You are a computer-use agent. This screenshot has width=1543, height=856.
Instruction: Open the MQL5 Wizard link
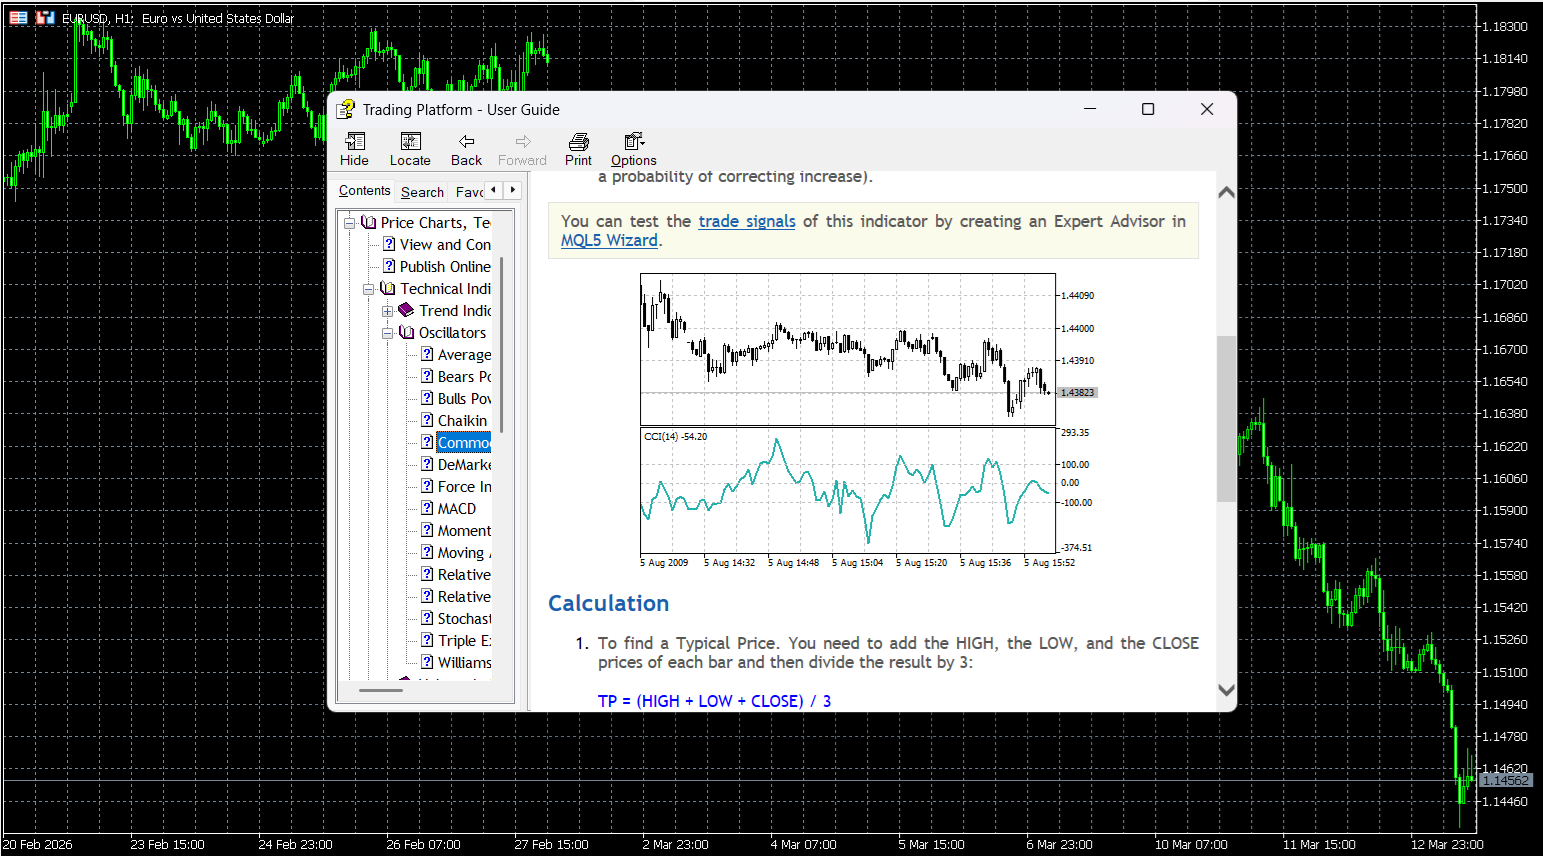609,240
